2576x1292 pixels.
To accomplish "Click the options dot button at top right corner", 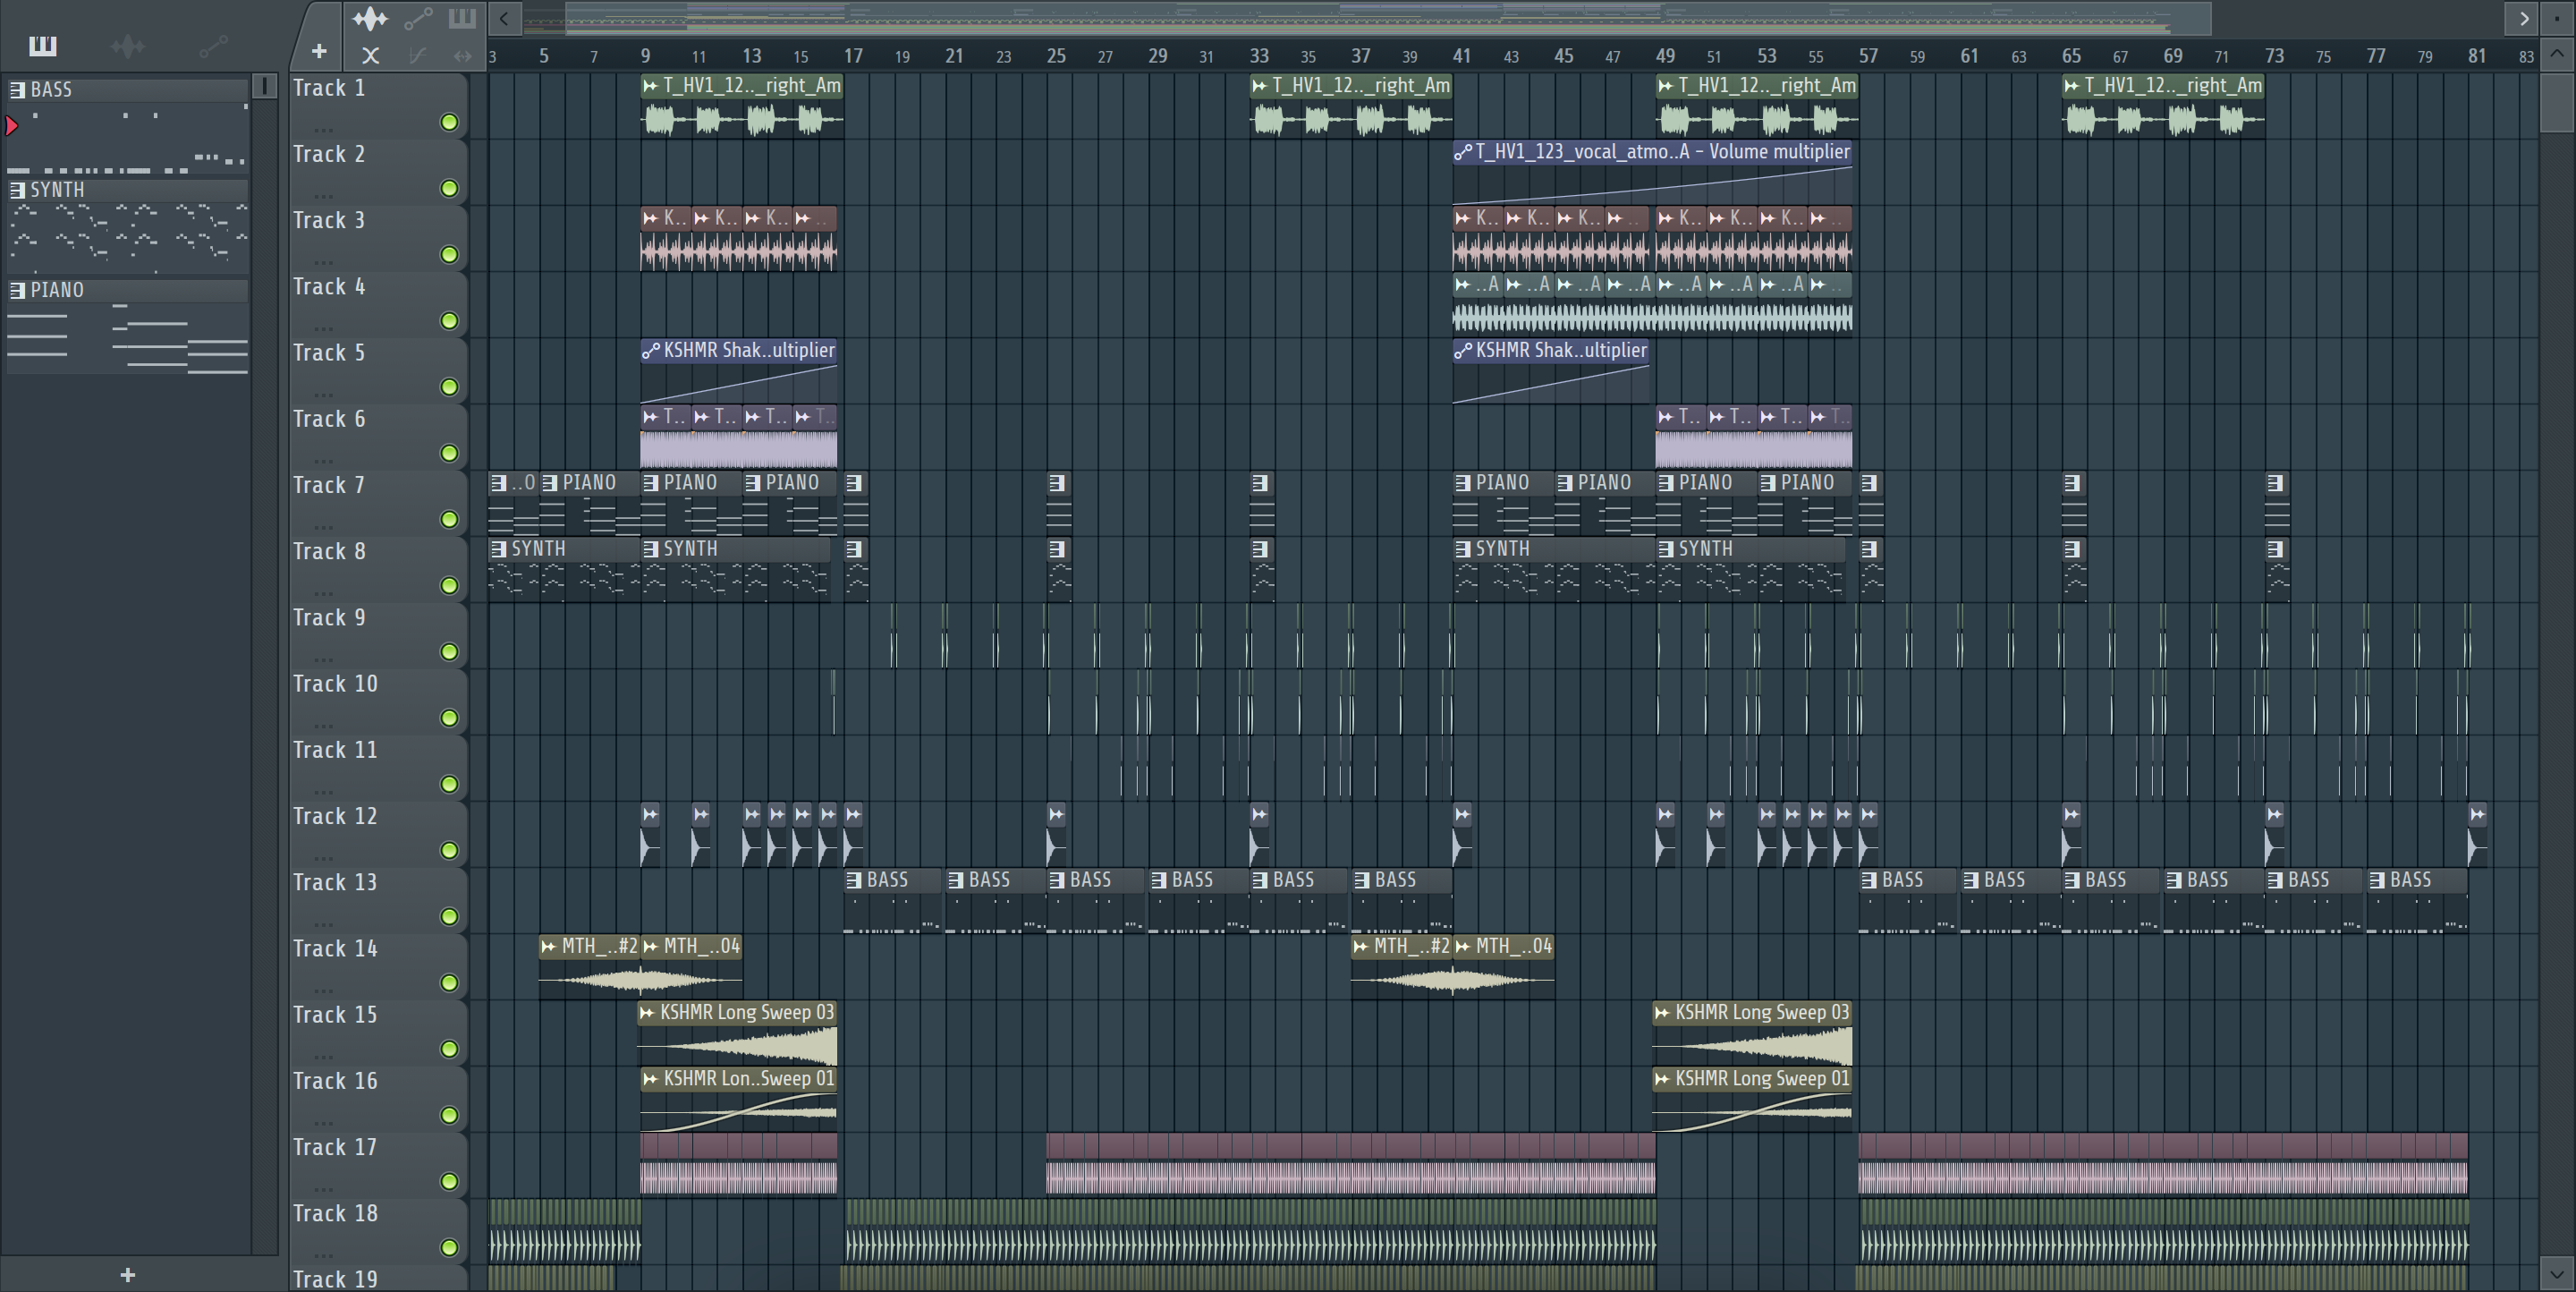I will 2557,18.
